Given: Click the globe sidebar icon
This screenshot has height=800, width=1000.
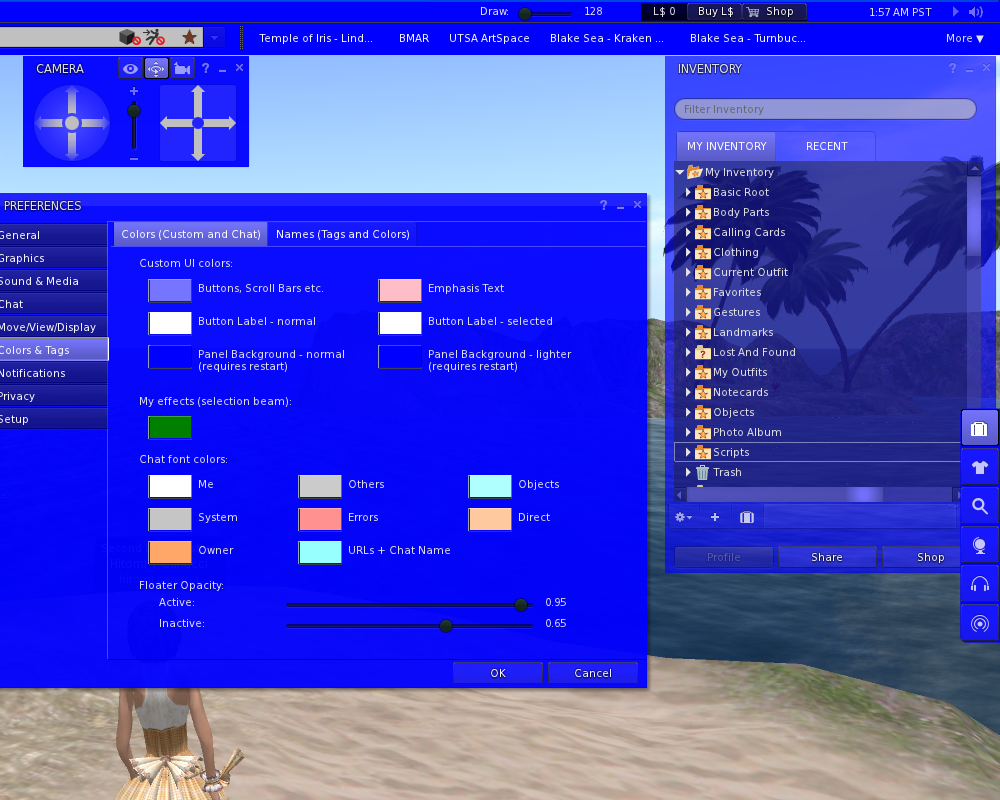Looking at the screenshot, I should [979, 545].
